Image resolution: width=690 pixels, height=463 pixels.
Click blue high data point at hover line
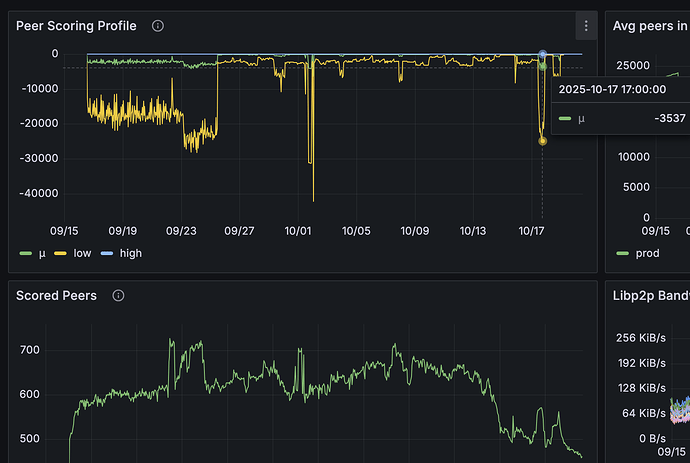(542, 54)
